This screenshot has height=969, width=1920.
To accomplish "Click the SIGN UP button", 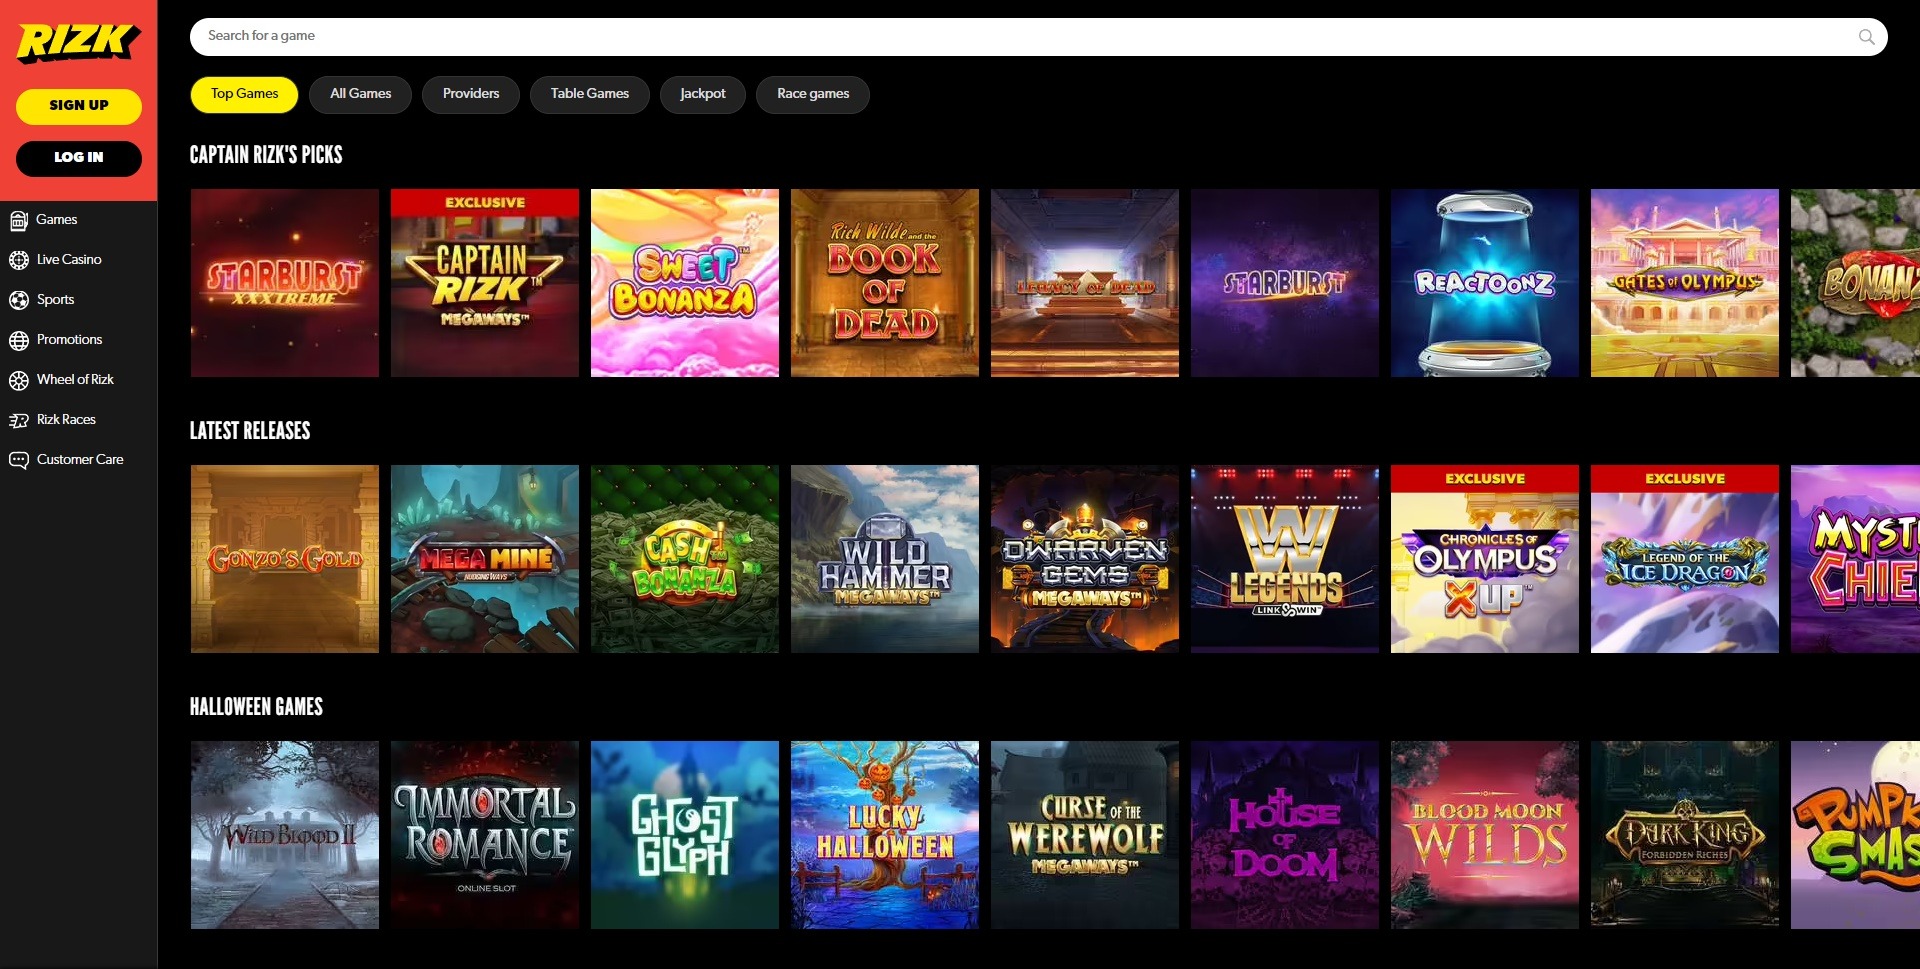I will (79, 106).
